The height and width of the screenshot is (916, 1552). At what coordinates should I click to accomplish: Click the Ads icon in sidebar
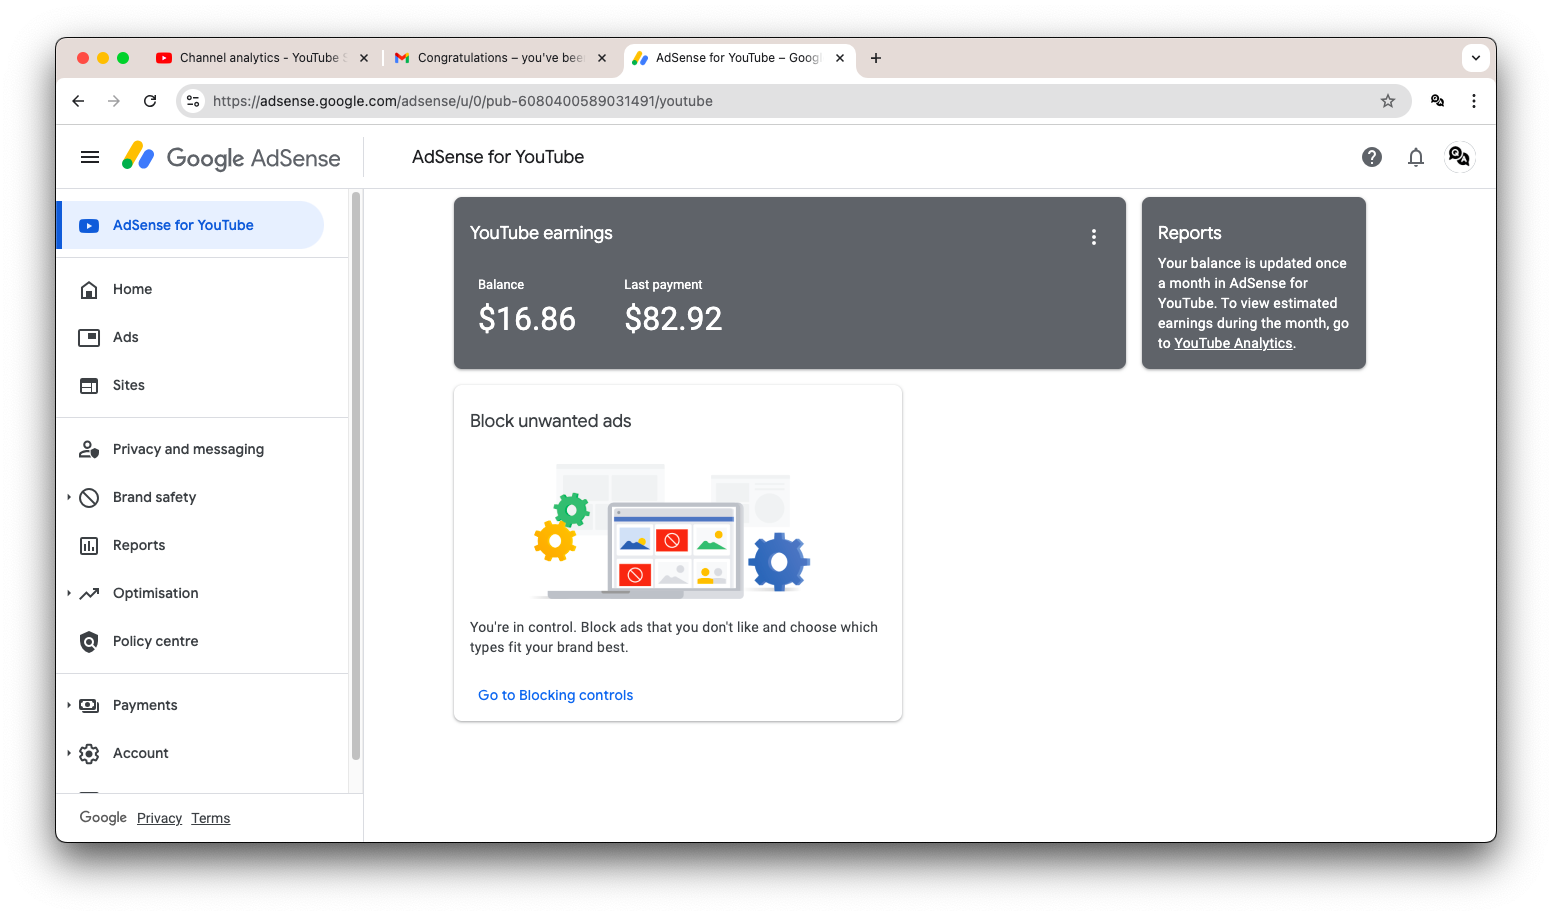[x=89, y=338]
